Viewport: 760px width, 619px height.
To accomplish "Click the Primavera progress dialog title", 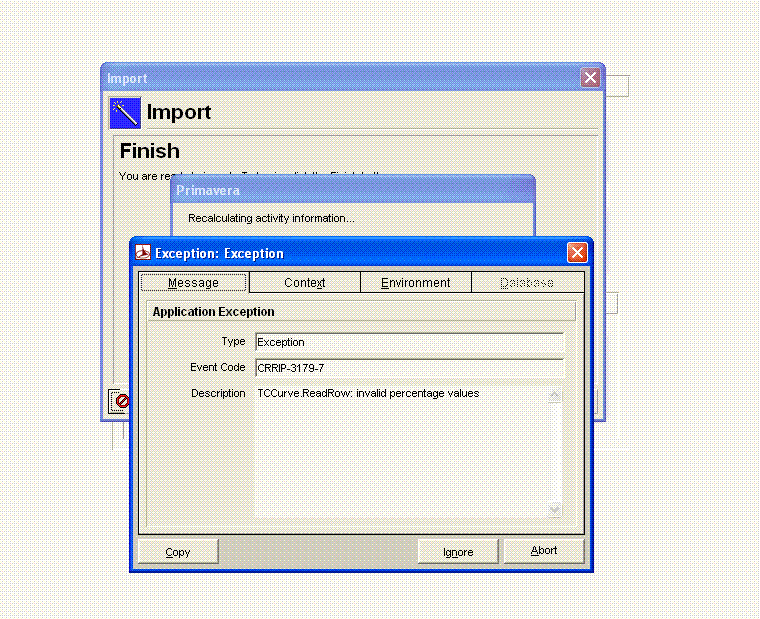I will coord(208,190).
